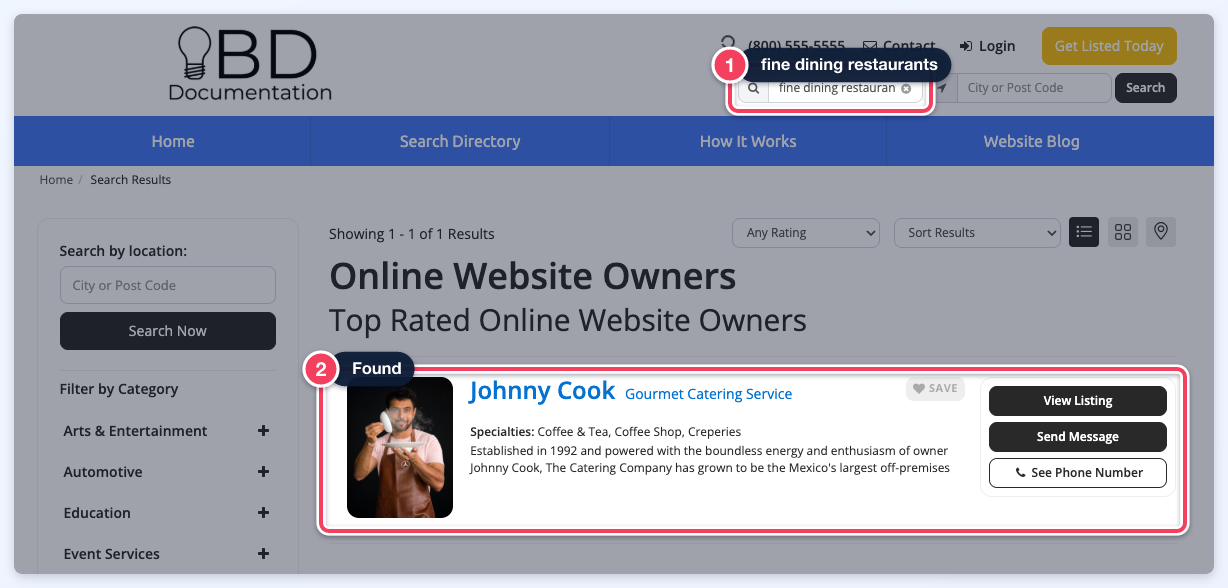Open the Johnny Cook listing name link
The width and height of the screenshot is (1228, 588).
[x=542, y=391]
